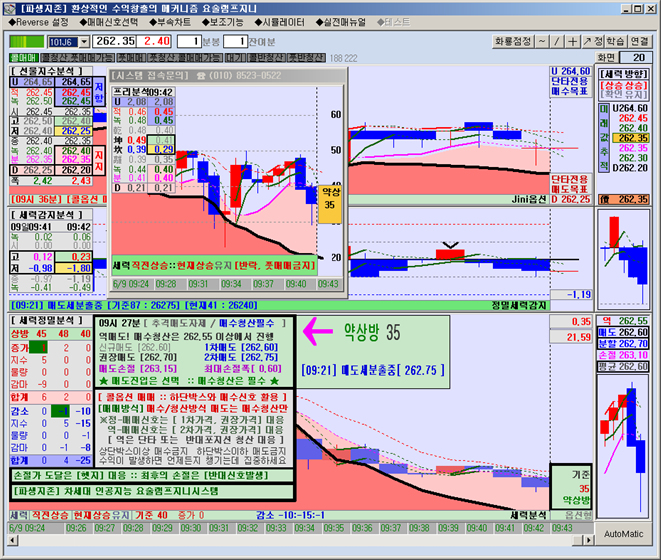
Task: Open the Reverse 설정 menu
Action: [x=39, y=22]
